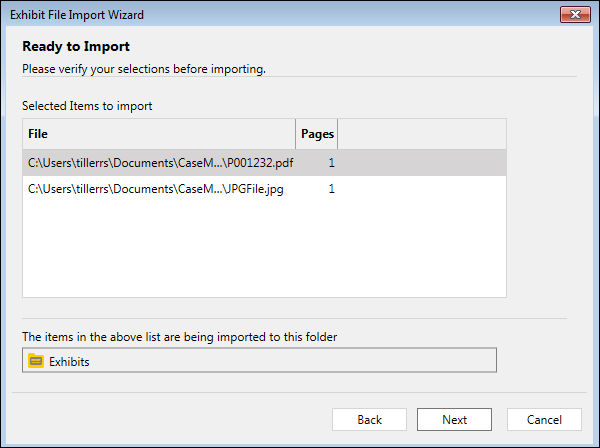The width and height of the screenshot is (600, 448).
Task: Click the 'being imported to this folder' label
Action: [179, 337]
